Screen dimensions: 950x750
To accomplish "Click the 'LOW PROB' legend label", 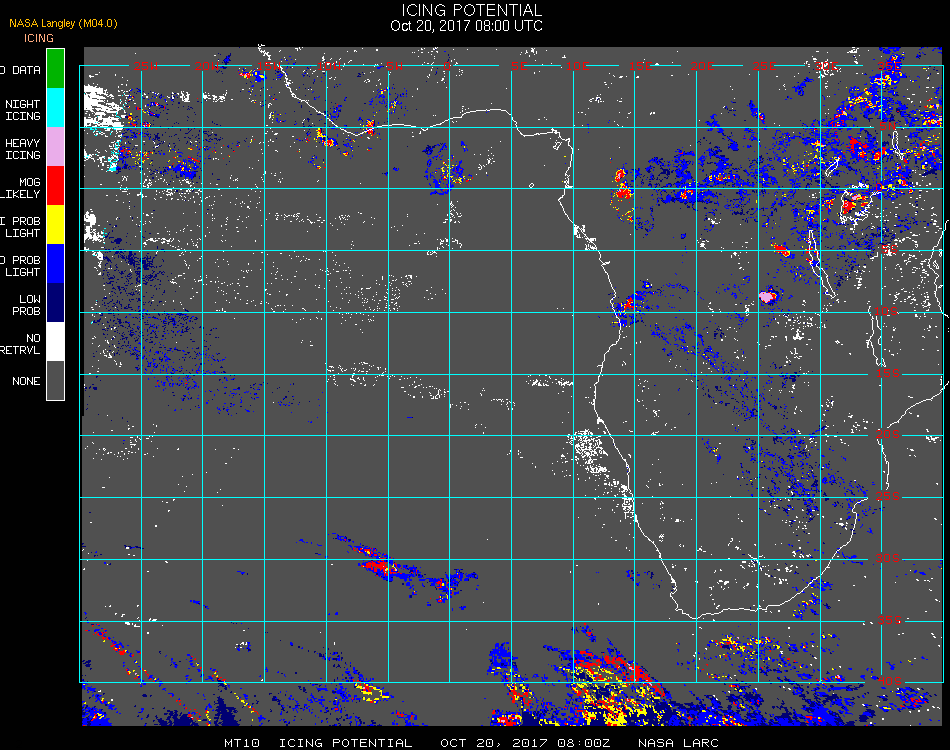I will tap(27, 305).
